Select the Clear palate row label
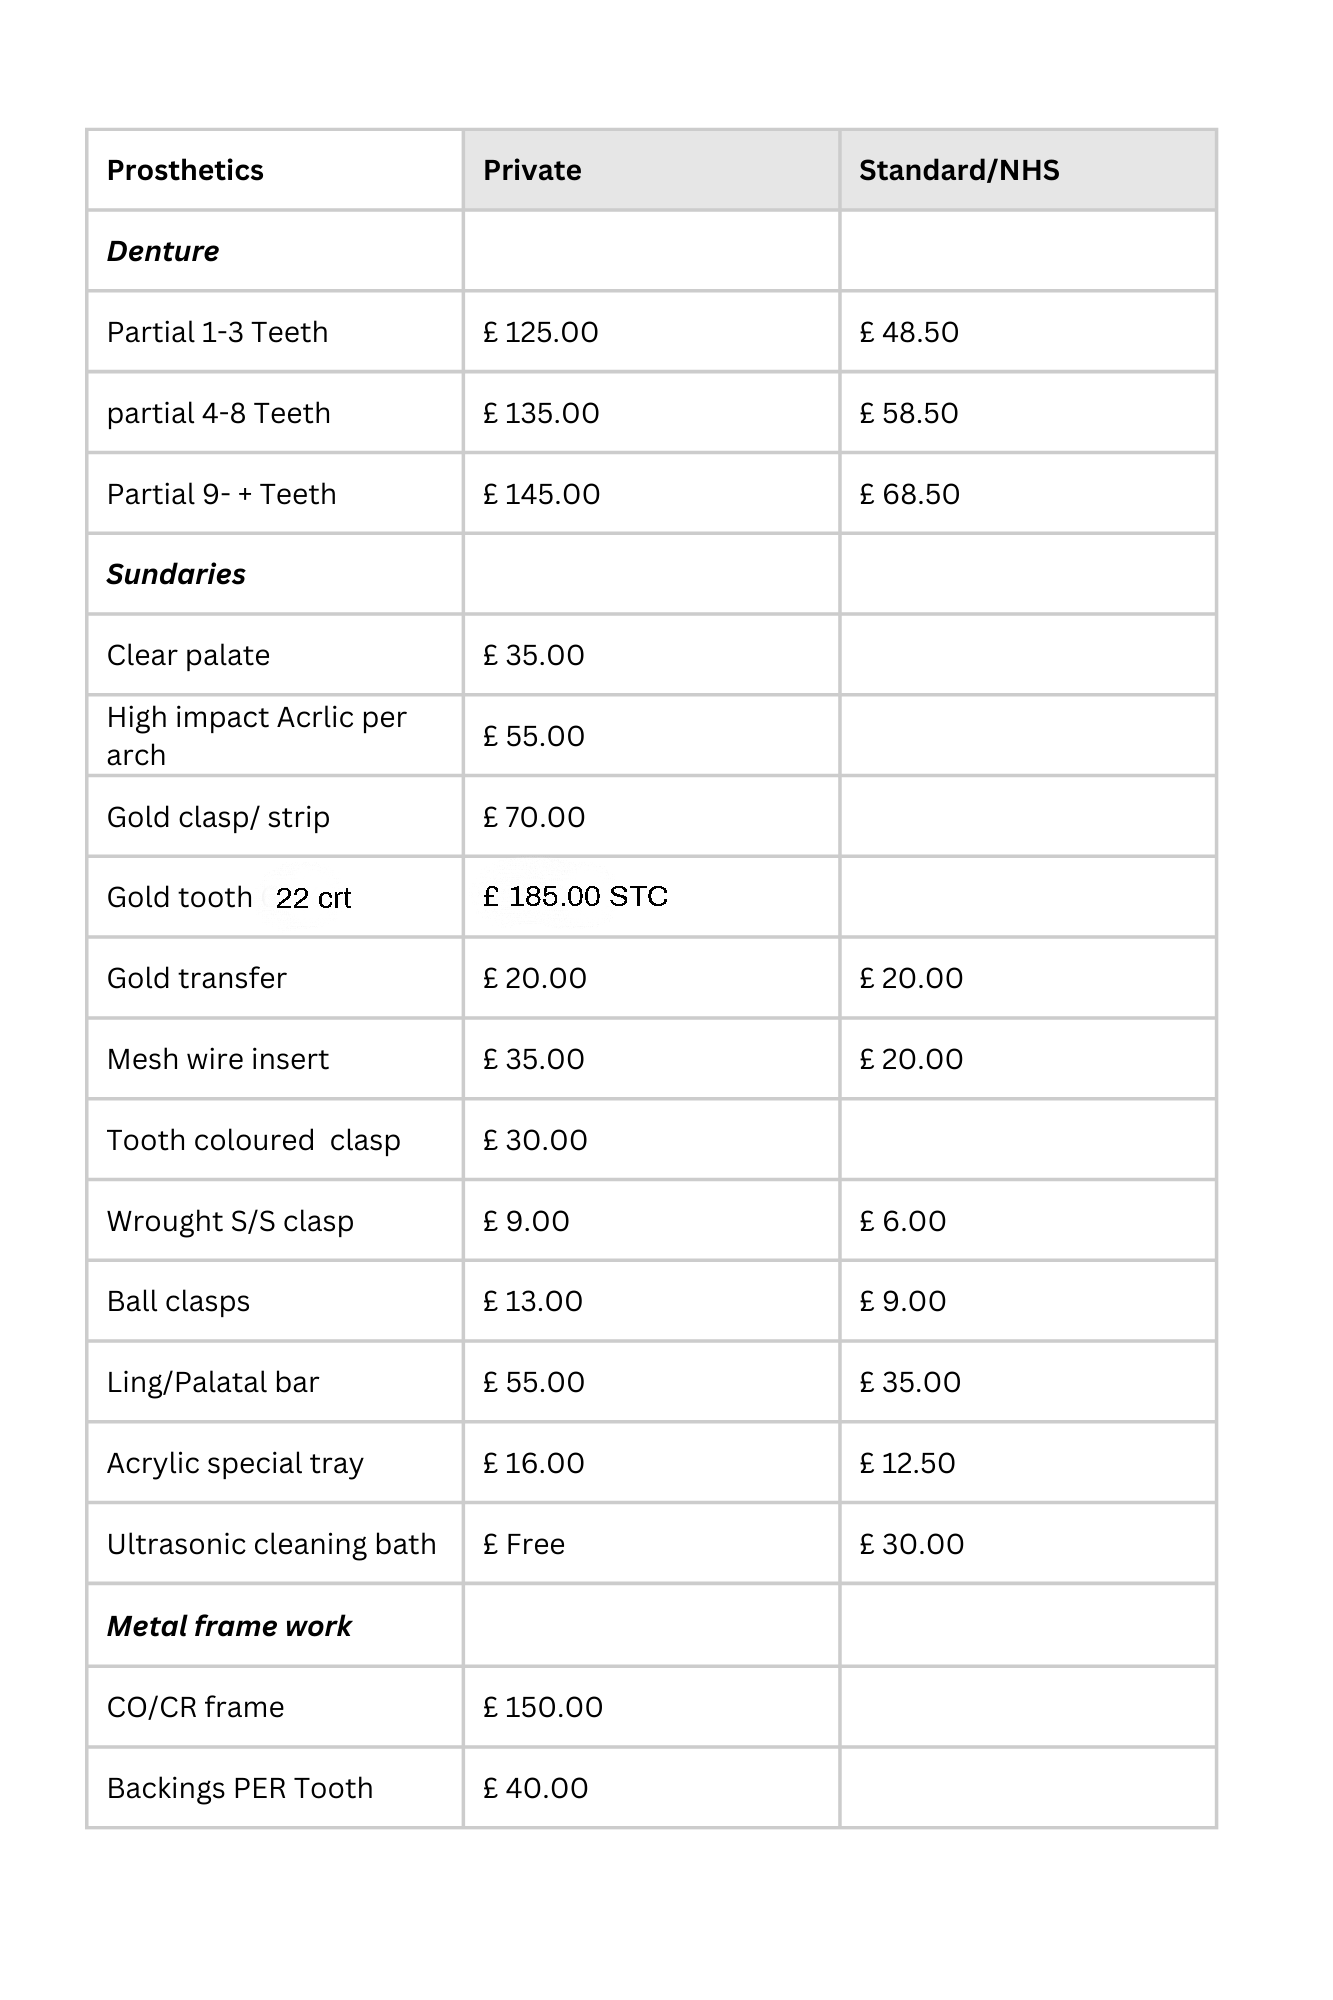This screenshot has width=1333, height=2000. click(188, 655)
